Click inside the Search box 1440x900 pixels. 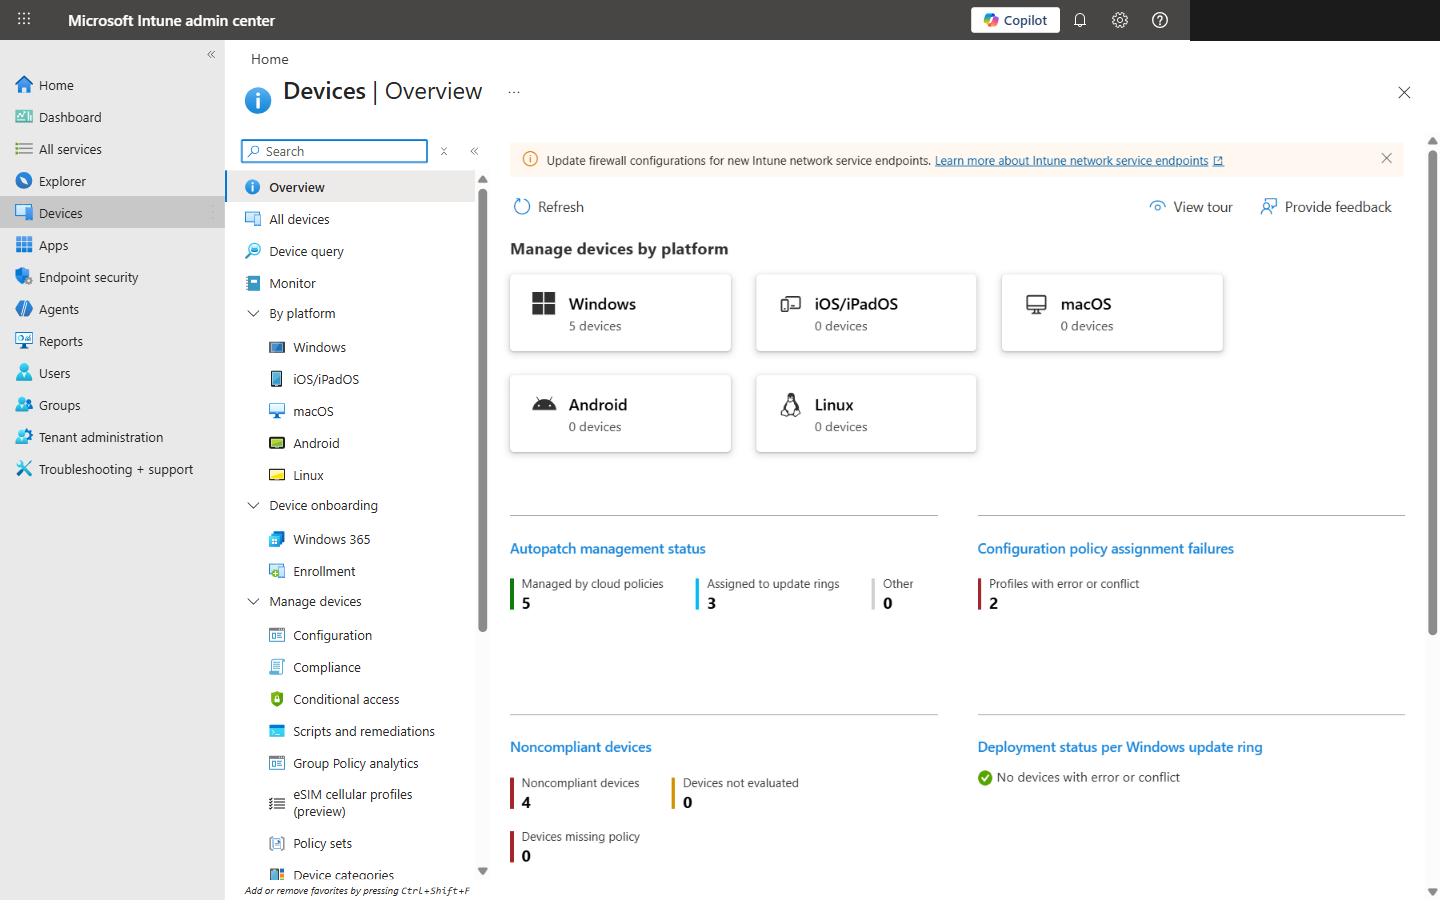(340, 150)
